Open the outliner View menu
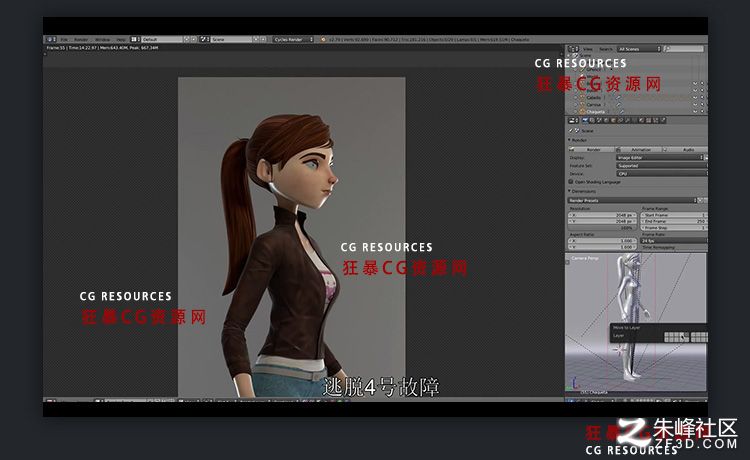750x460 pixels. 587,49
